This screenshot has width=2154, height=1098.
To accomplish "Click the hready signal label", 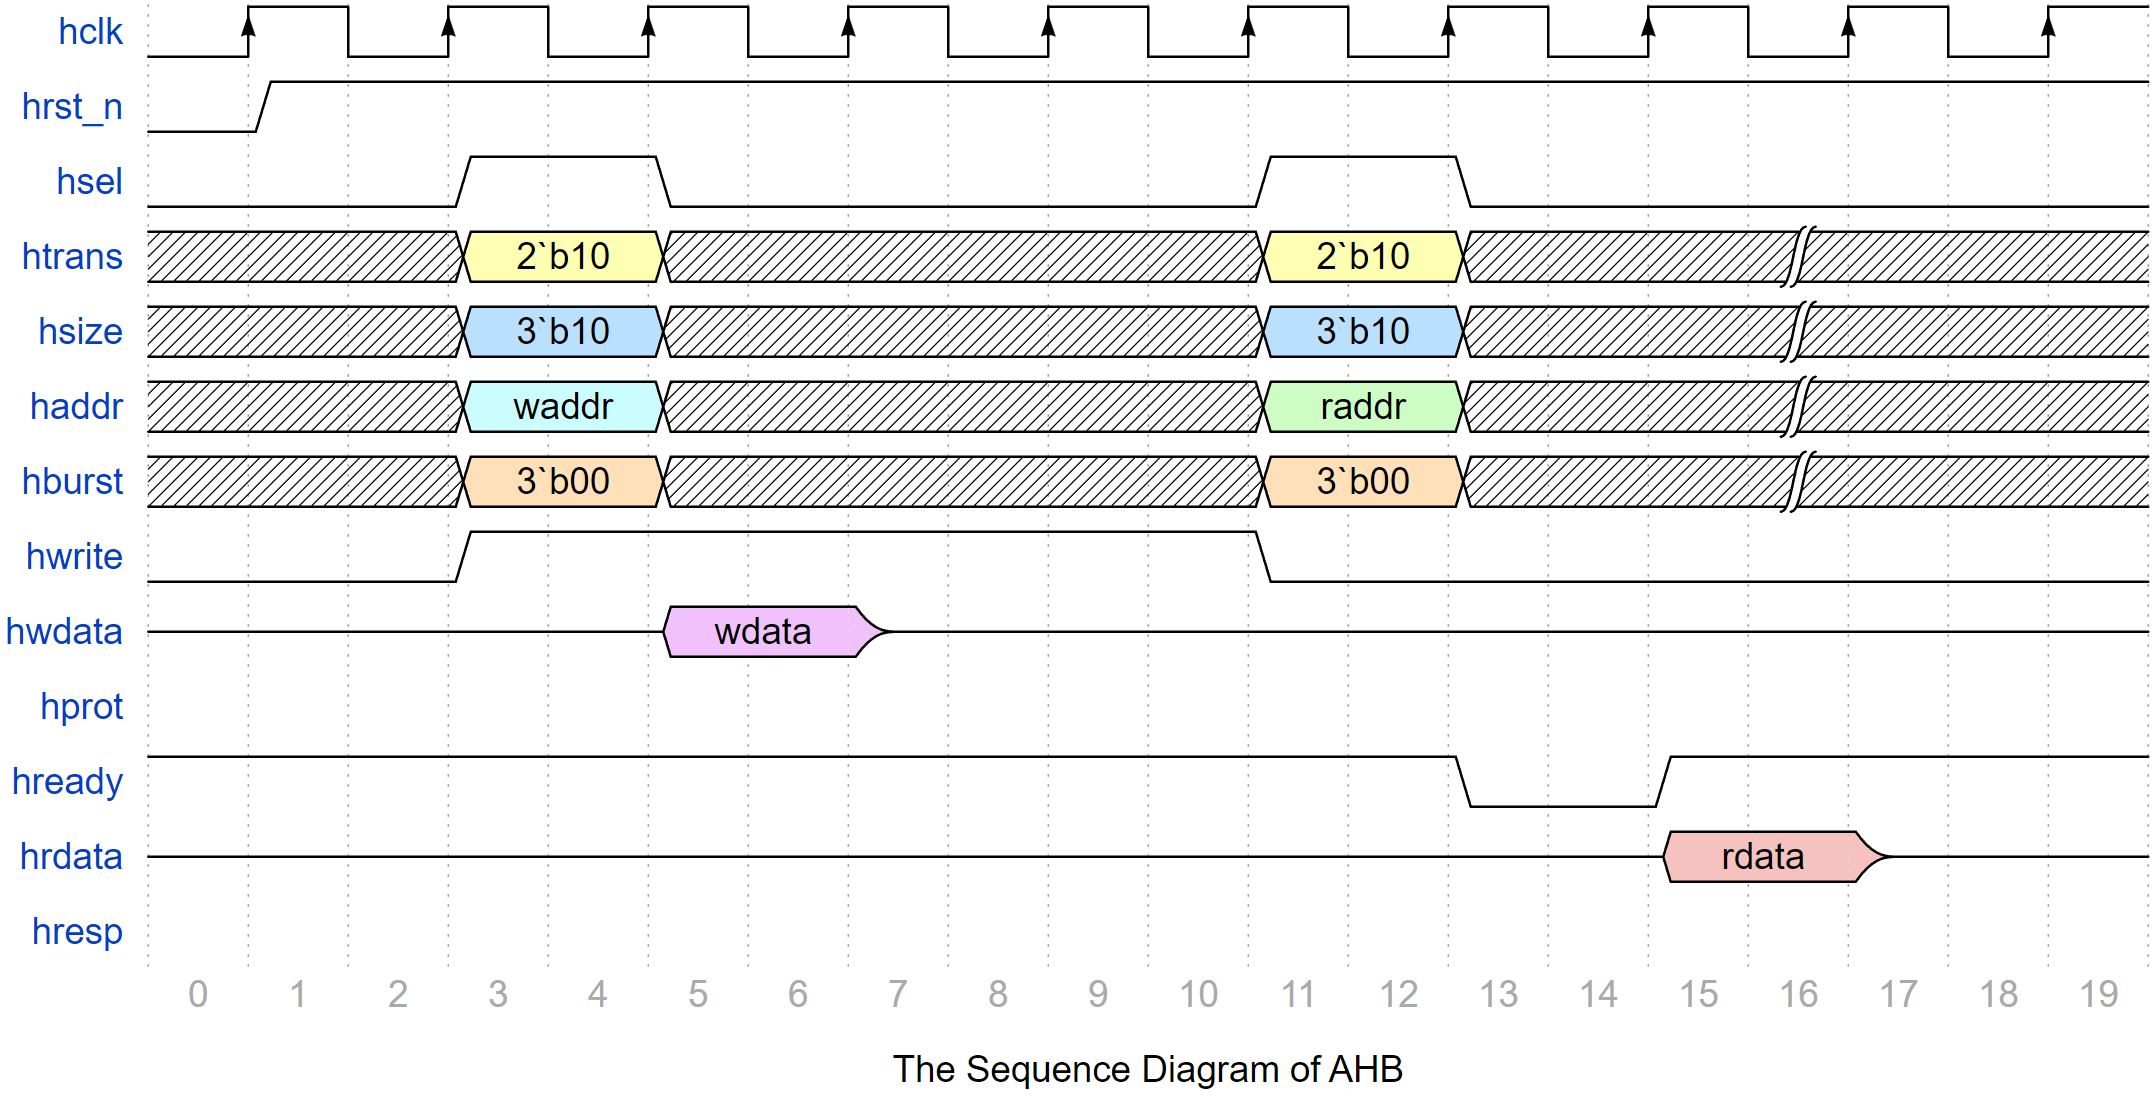I will point(67,782).
